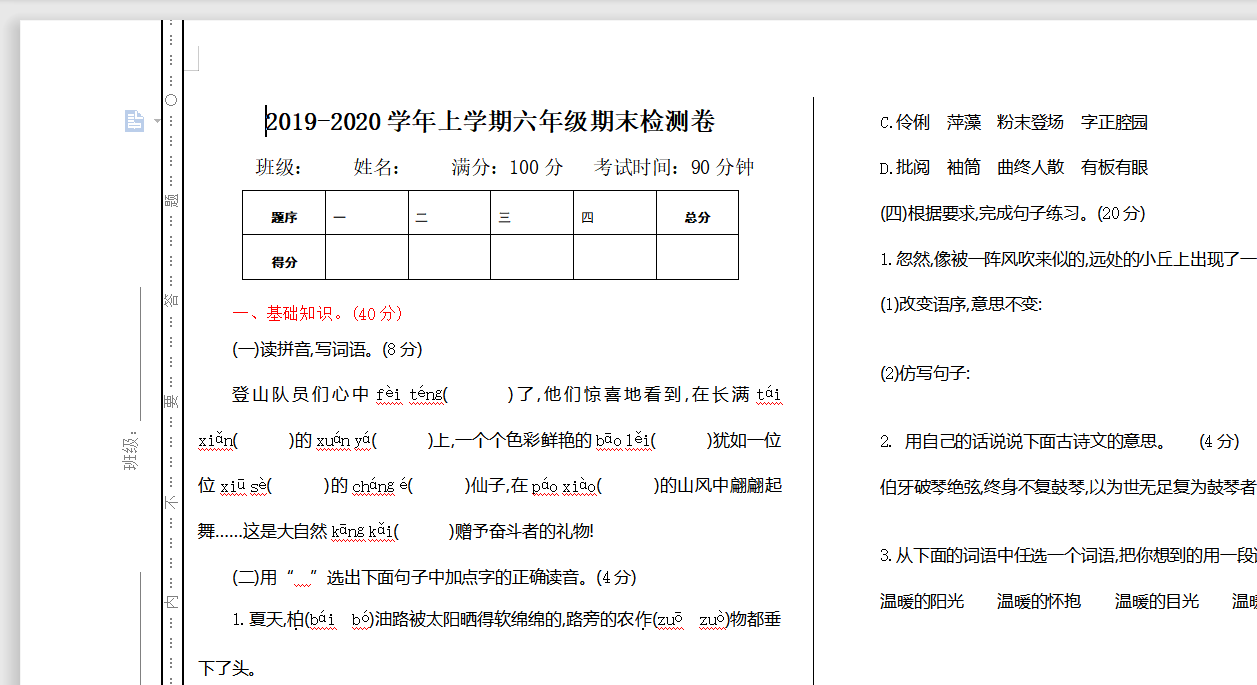This screenshot has width=1257, height=685.
Task: Click the phrase '温暖的怀抱' in right column
Action: (x=1039, y=601)
